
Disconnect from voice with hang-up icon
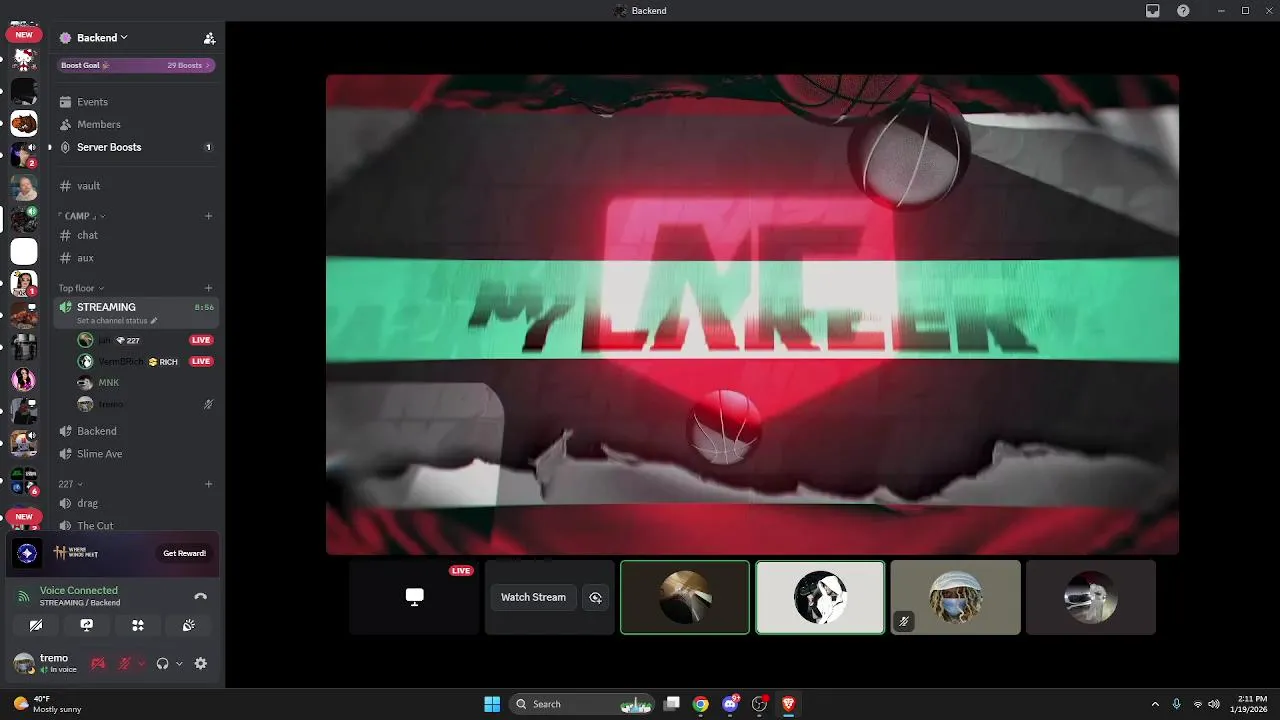tap(200, 596)
